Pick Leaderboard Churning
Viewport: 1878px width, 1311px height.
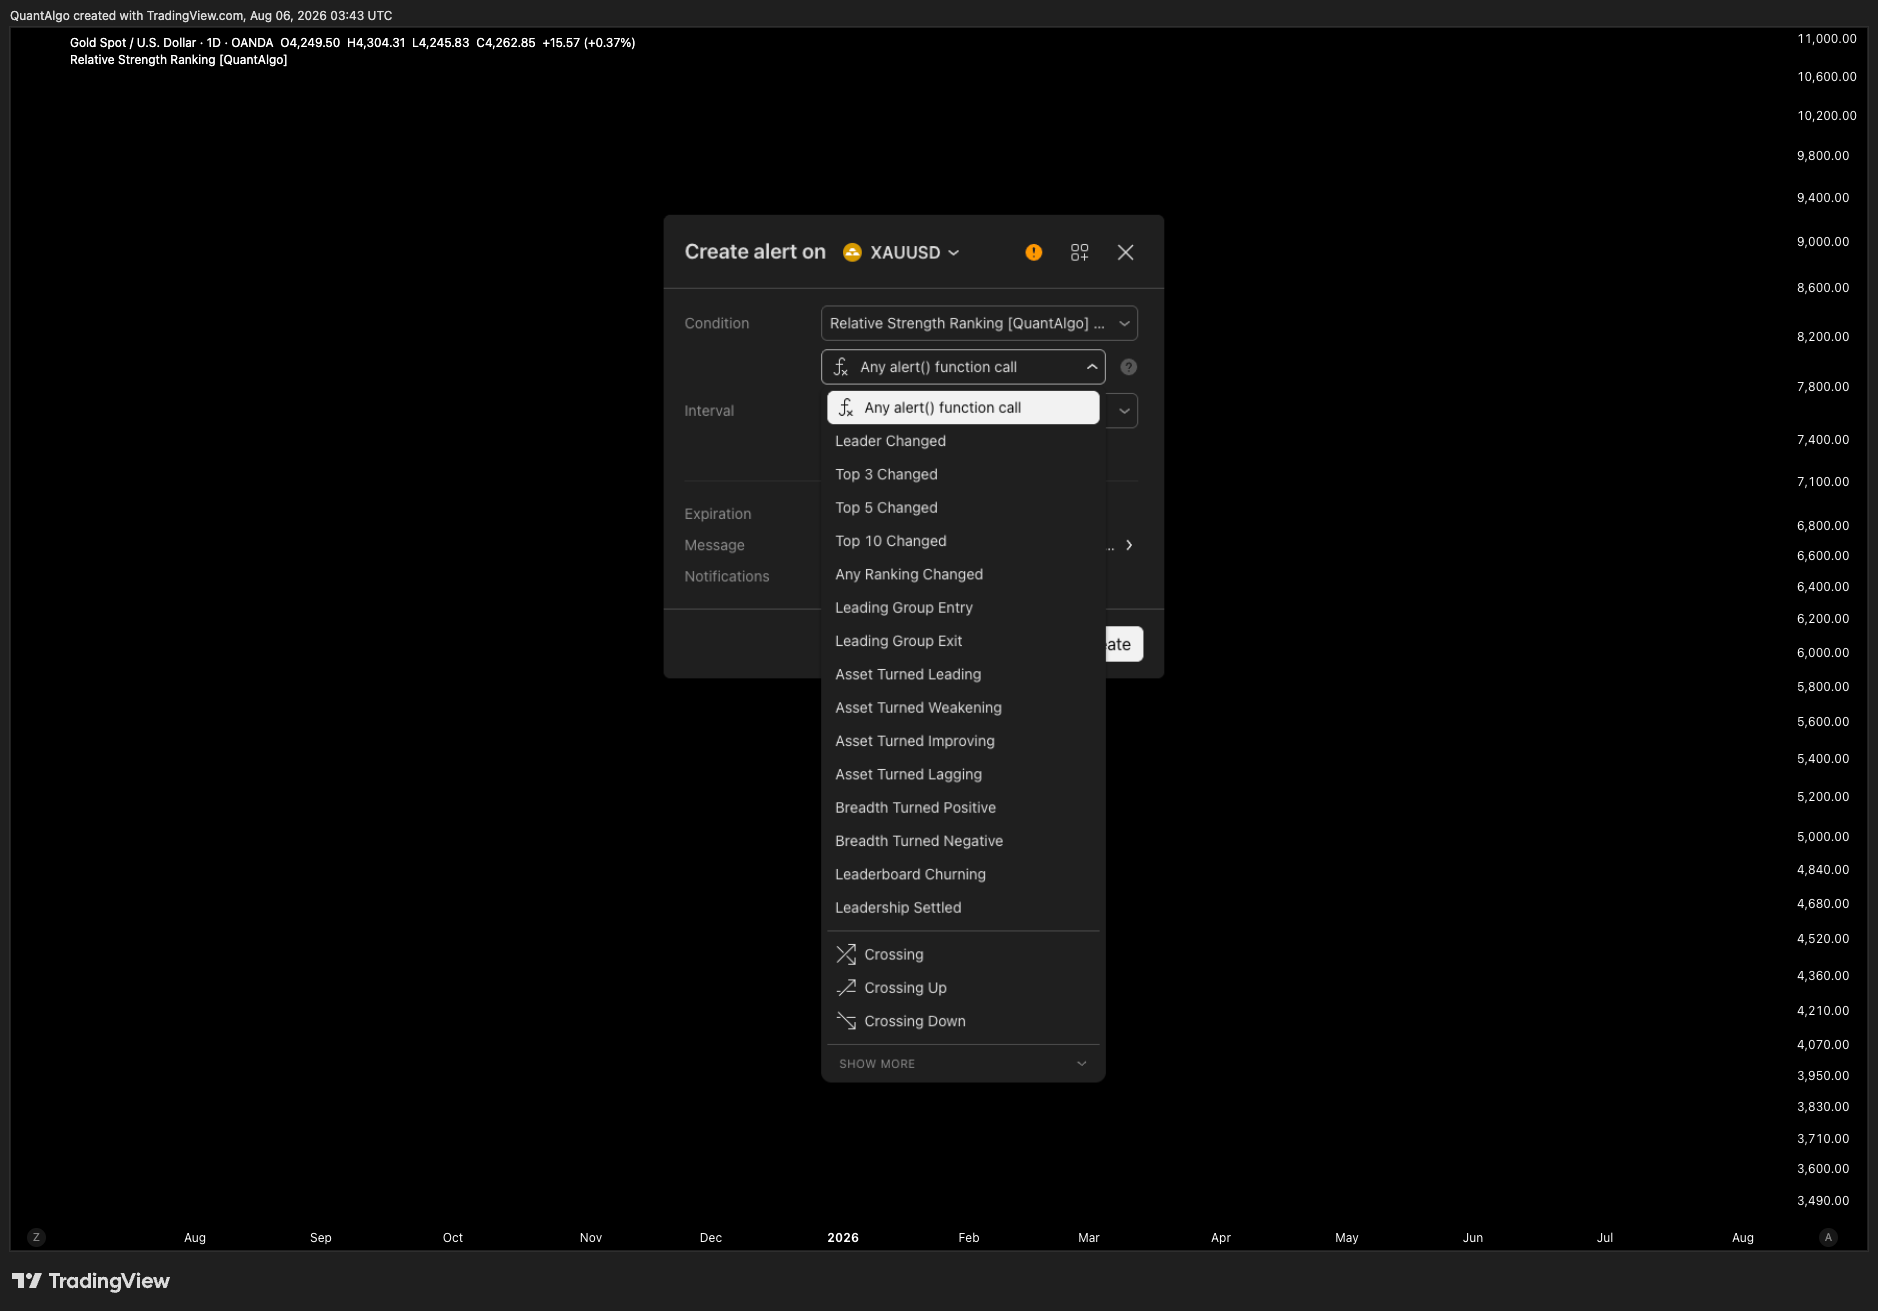[963, 875]
